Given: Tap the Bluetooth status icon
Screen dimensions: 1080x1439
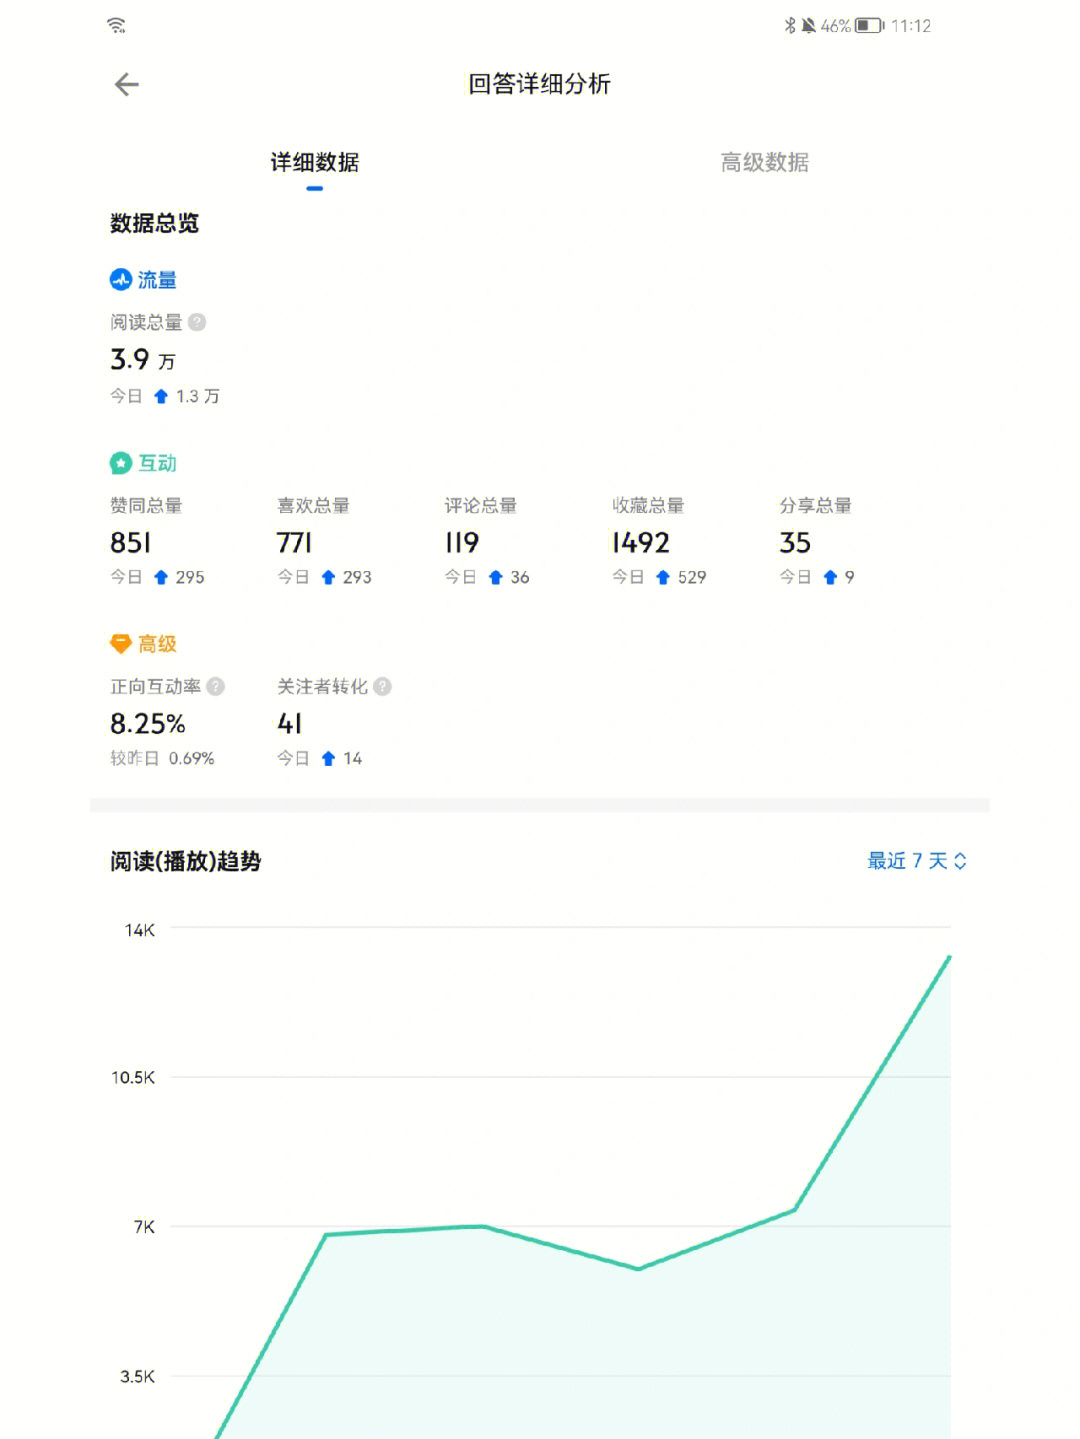Looking at the screenshot, I should click(x=790, y=25).
